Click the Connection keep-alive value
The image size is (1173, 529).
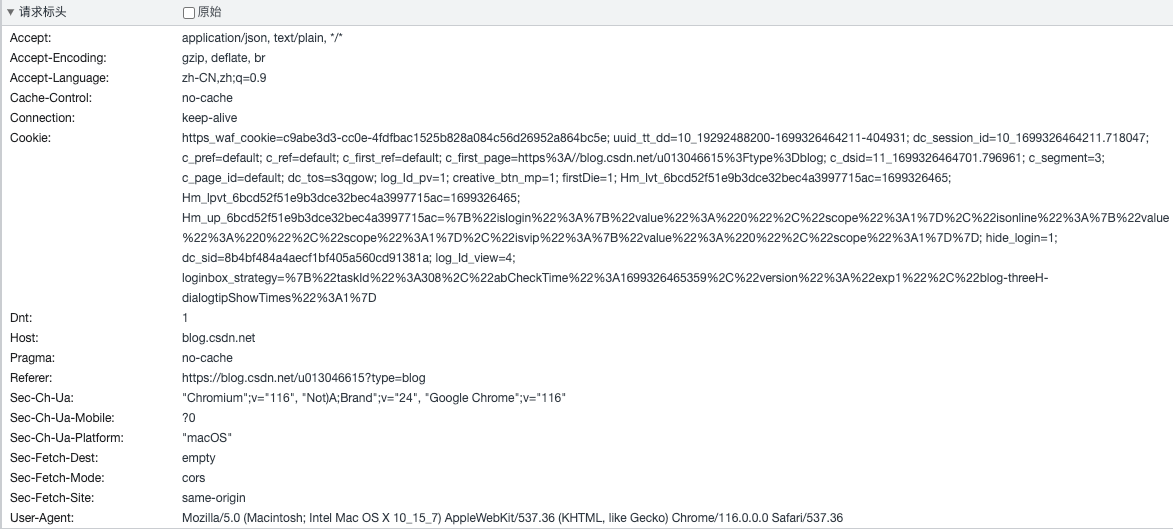pyautogui.click(x=209, y=118)
